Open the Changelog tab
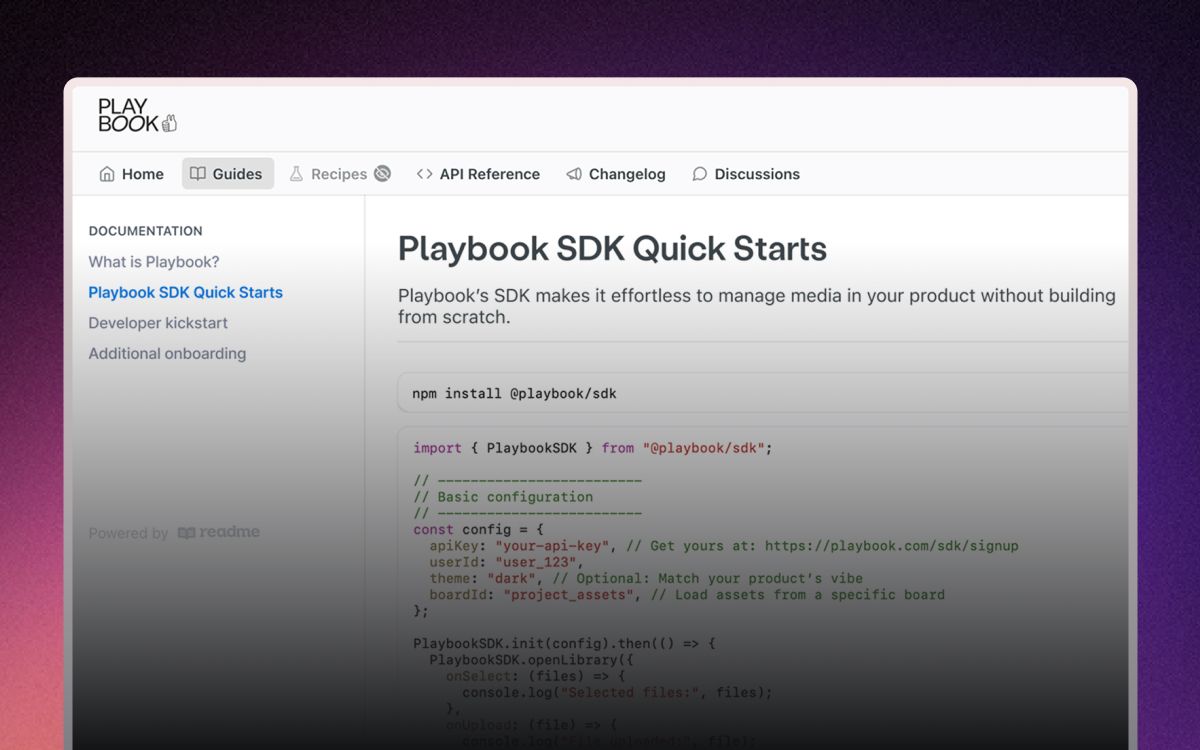The height and width of the screenshot is (750, 1200). (616, 174)
